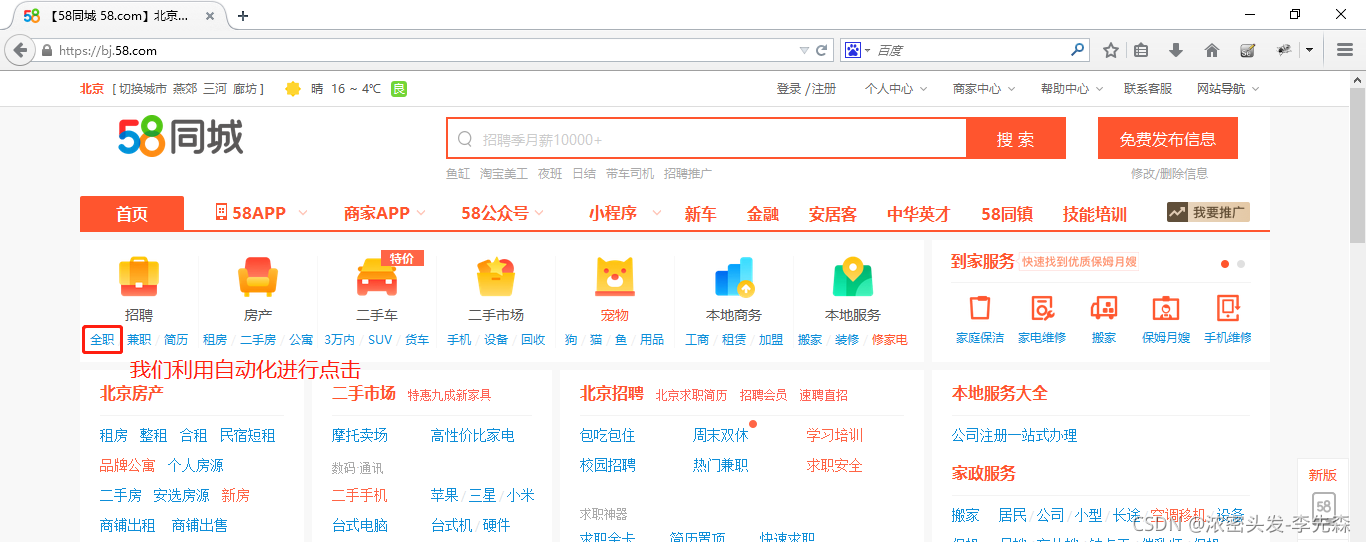Open the 中华英才 navigation item

pos(919,214)
